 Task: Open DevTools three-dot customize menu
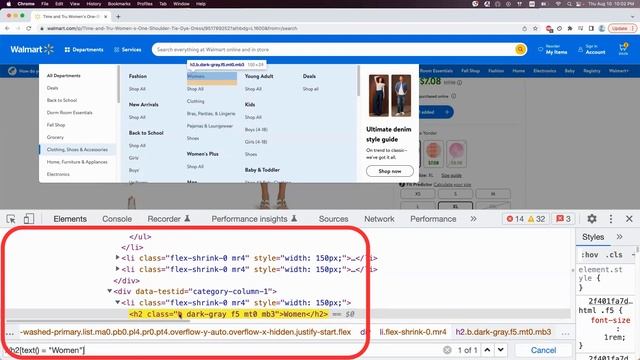[x=611, y=219]
